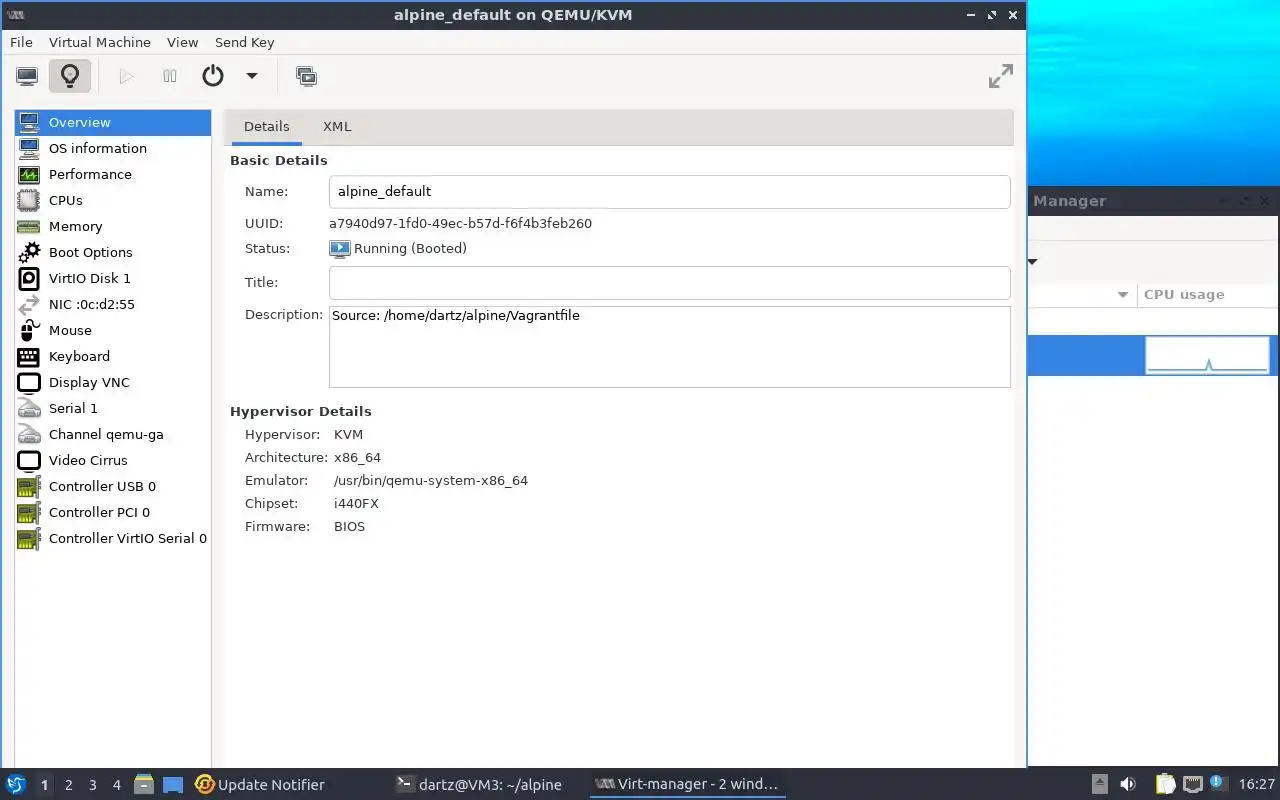The image size is (1280, 800).
Task: Switch the console to fullscreen mode
Action: [x=1001, y=76]
